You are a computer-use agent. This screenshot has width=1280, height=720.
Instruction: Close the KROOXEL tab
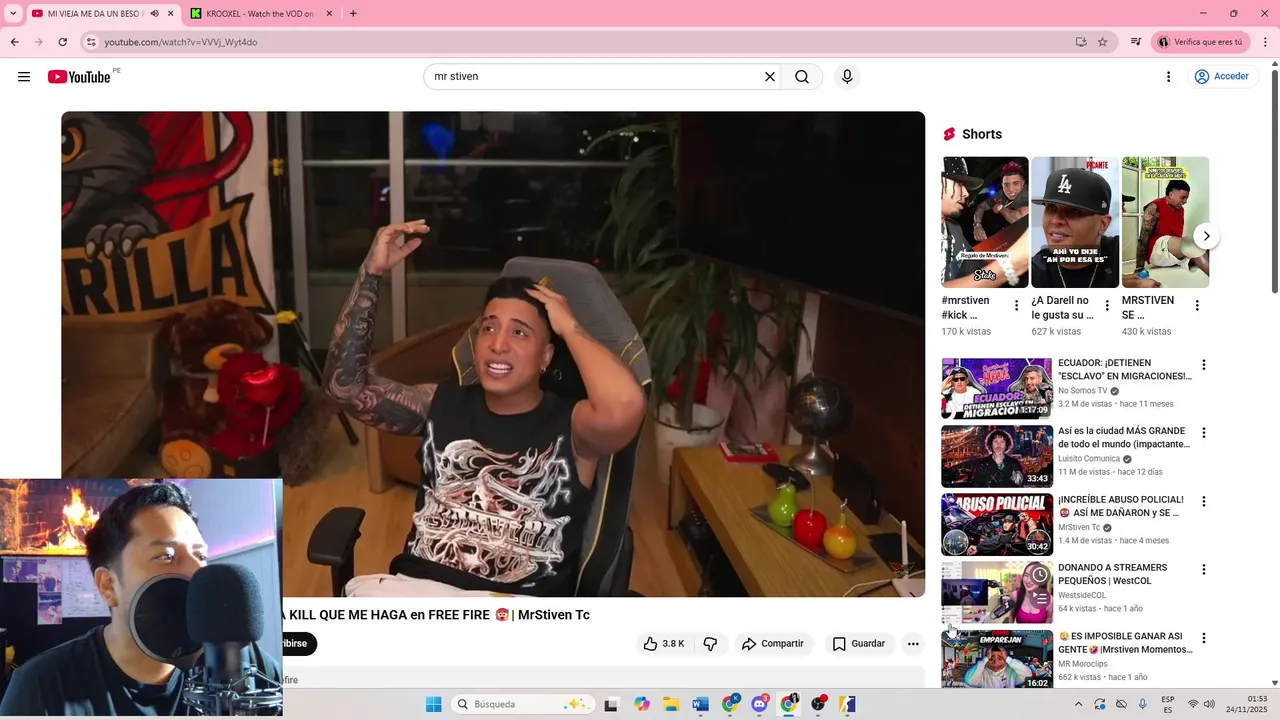[330, 14]
